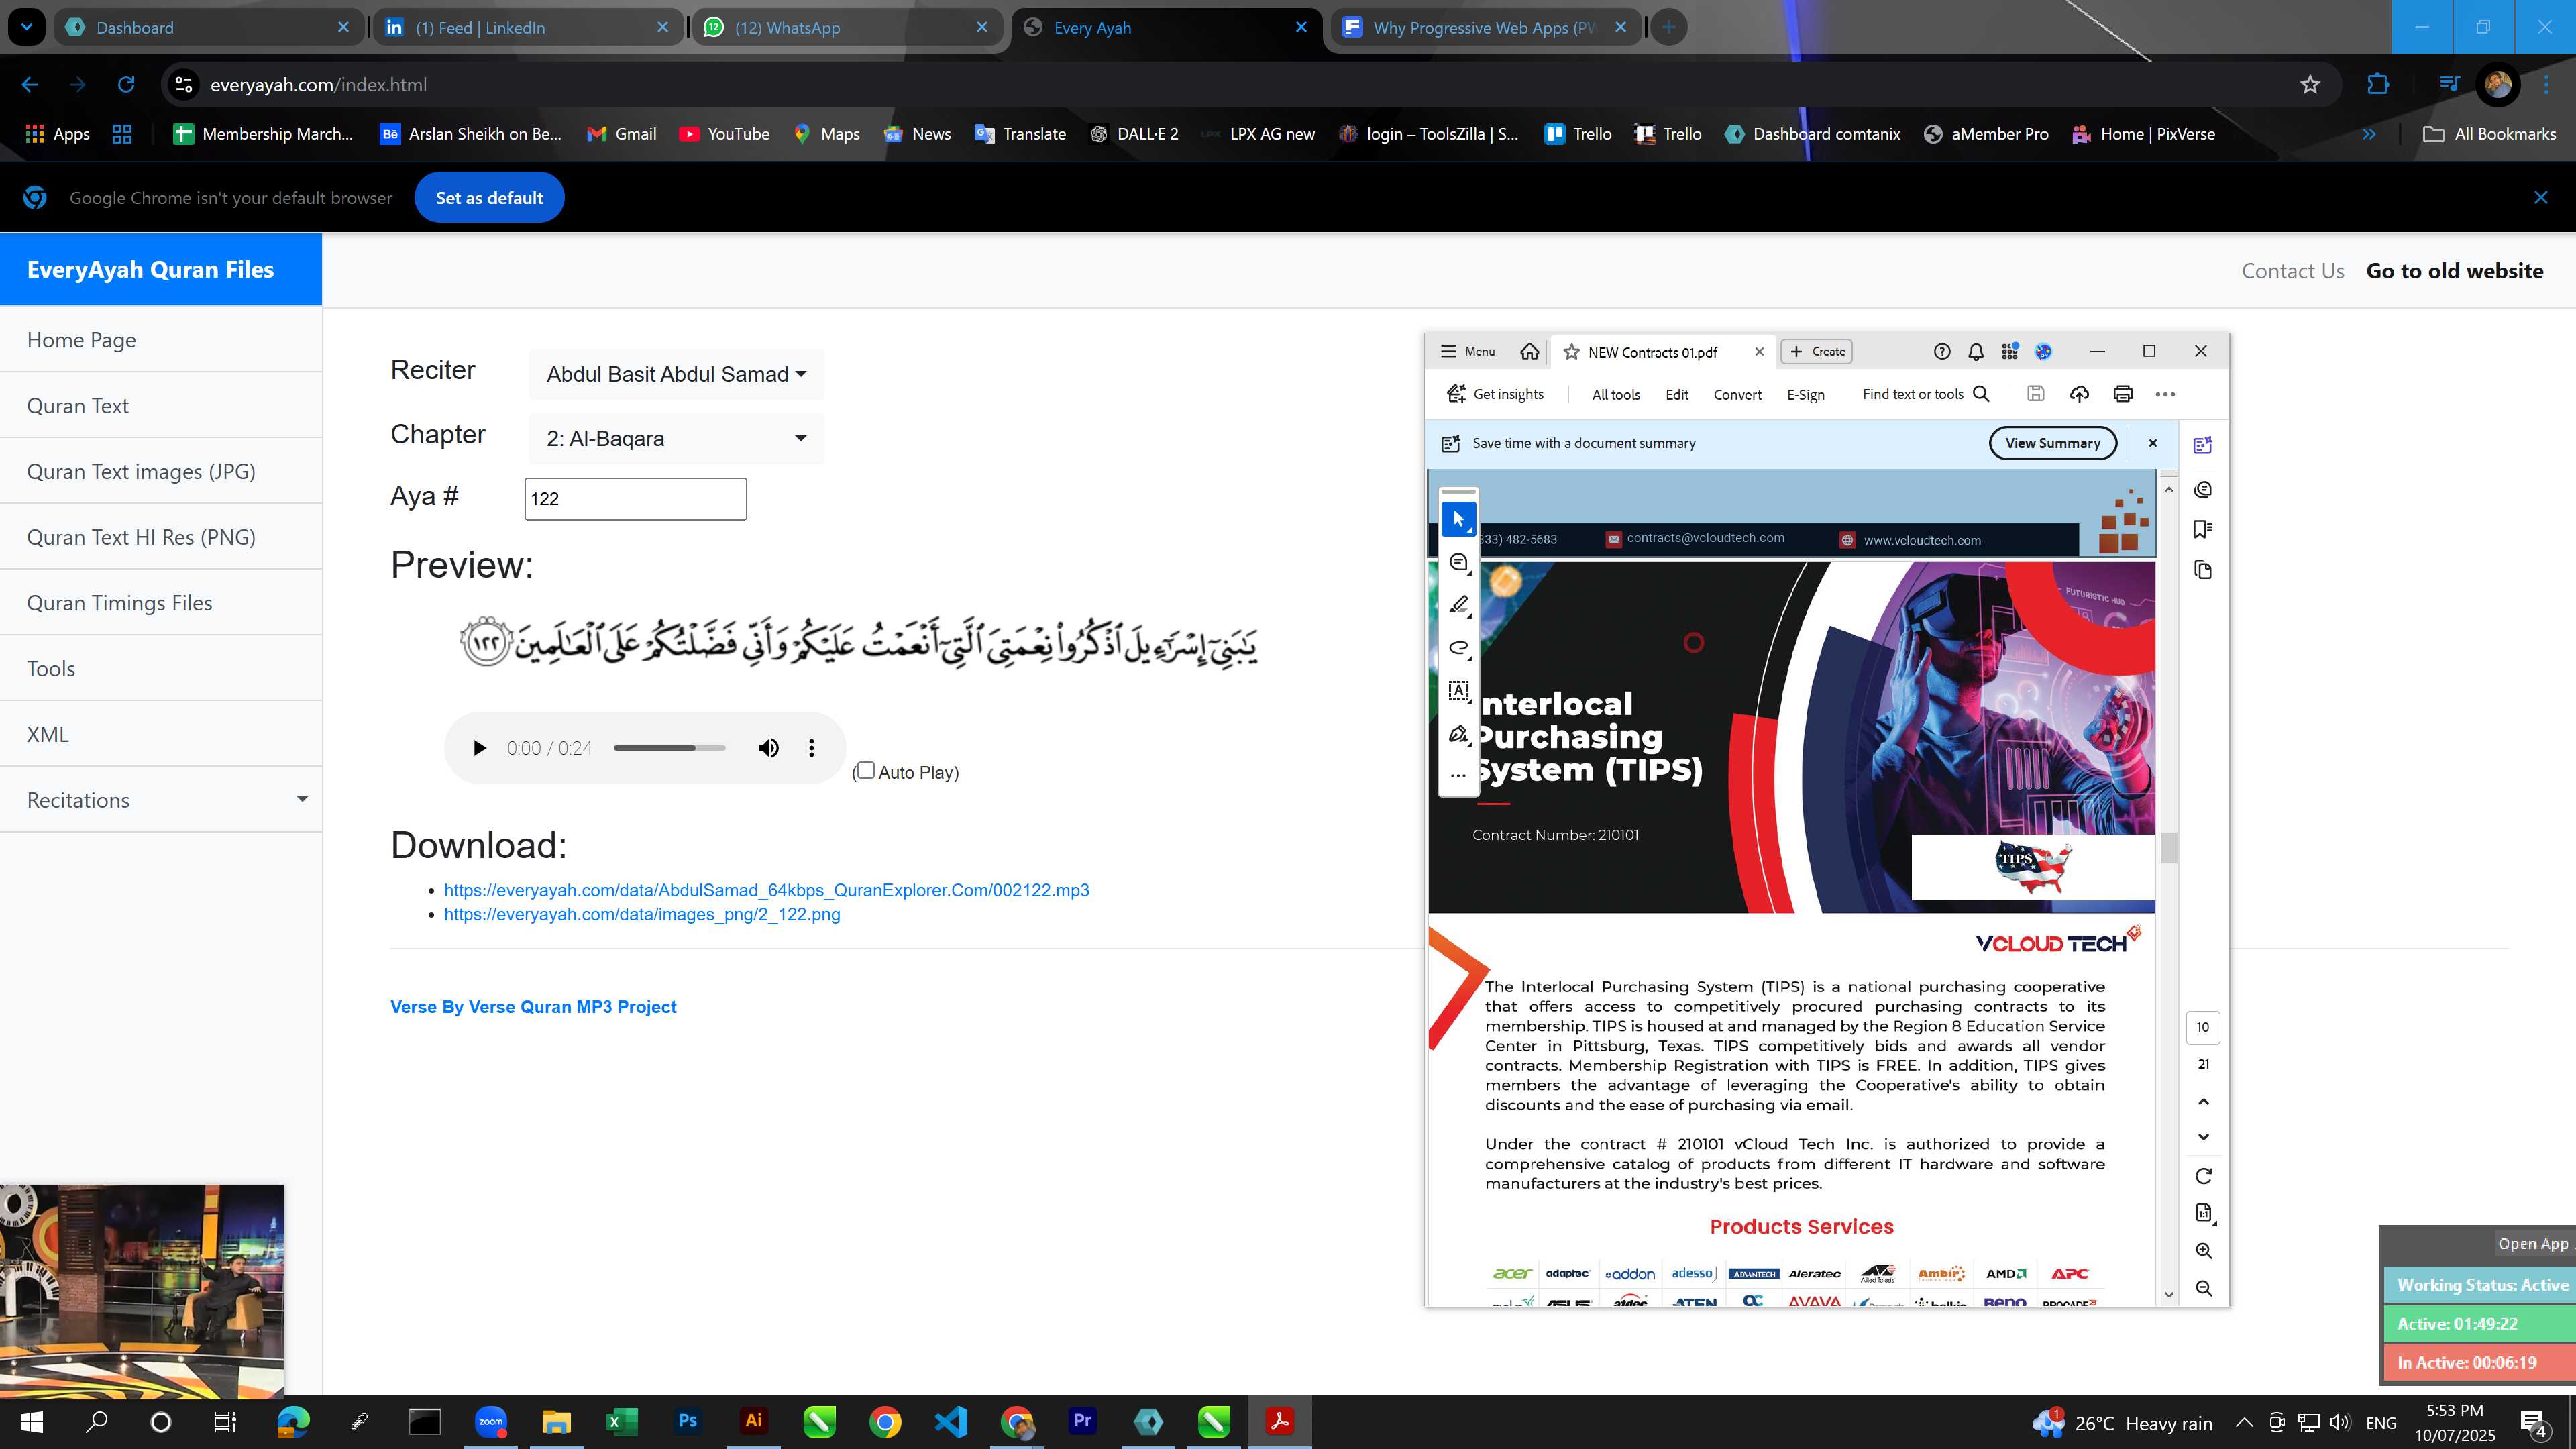2576x1449 pixels.
Task: Open Acrobat notifications bell
Action: [x=1976, y=351]
